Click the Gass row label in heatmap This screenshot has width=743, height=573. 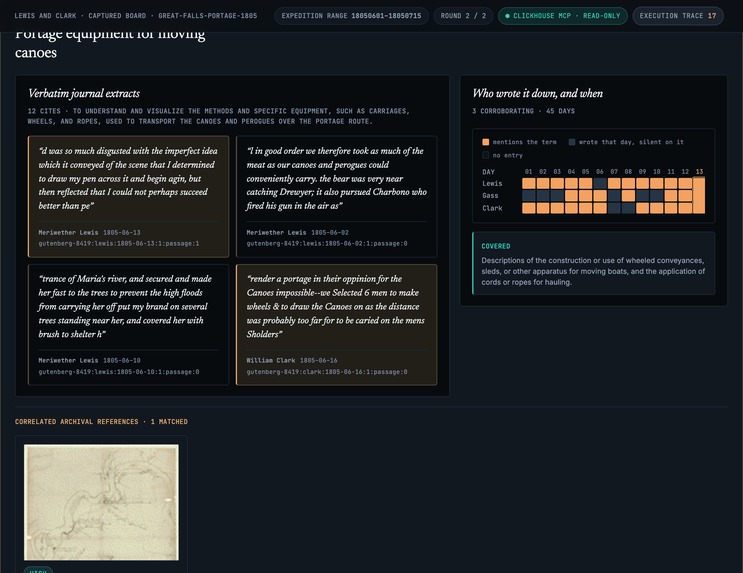pos(490,196)
